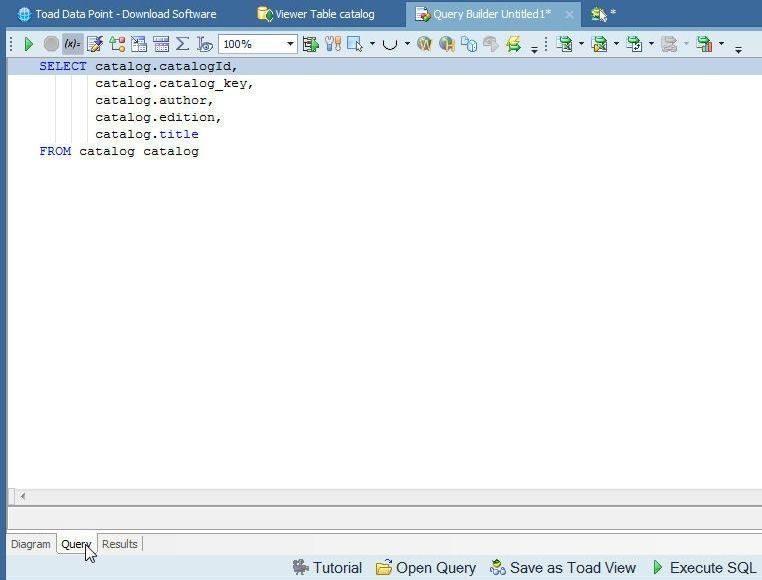Screen dimensions: 762x580
Task: Click the grayed-out export icon
Action: click(669, 44)
